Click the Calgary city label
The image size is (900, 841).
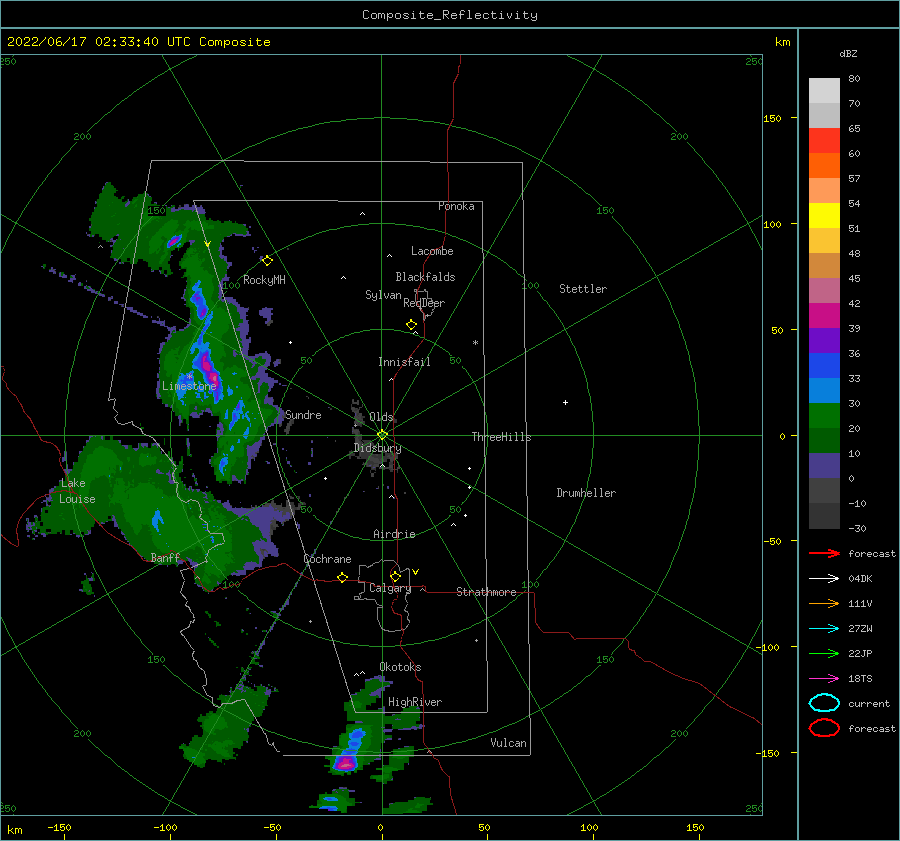point(390,588)
